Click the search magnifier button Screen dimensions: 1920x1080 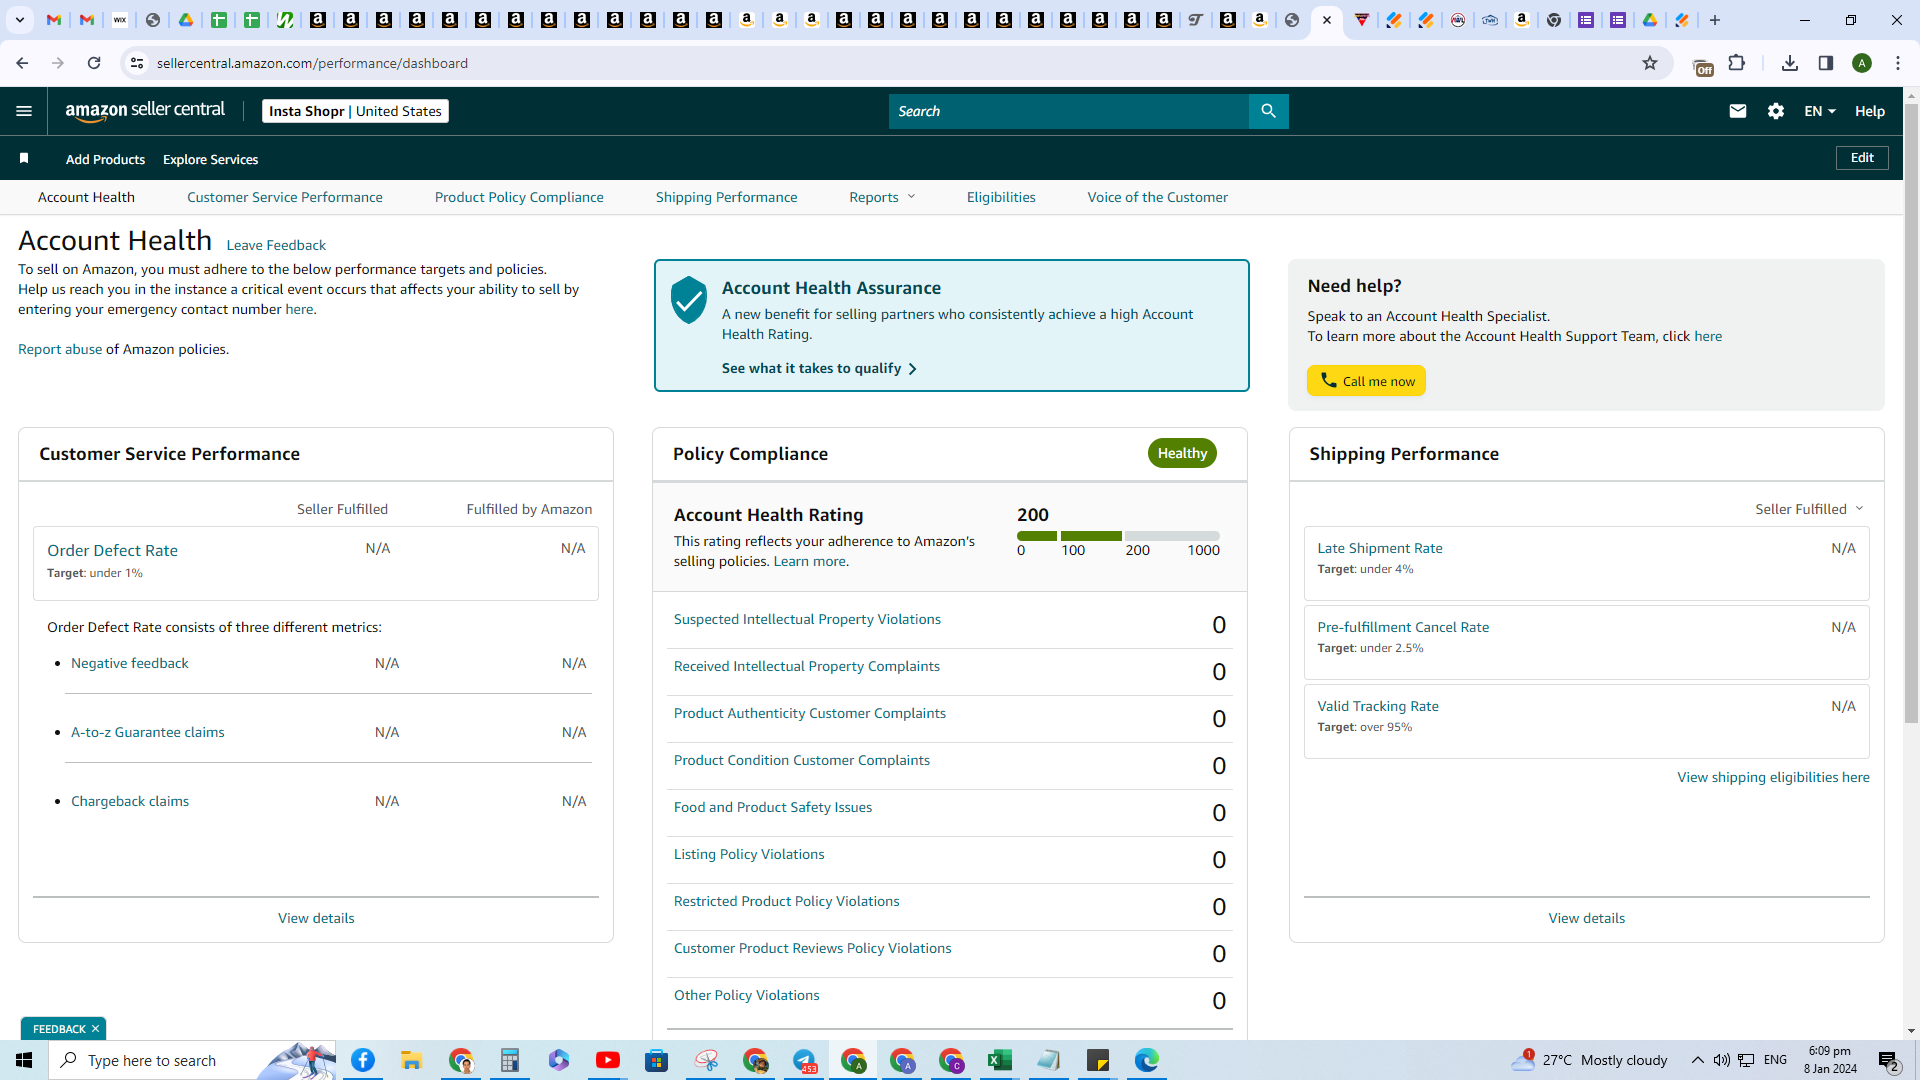click(x=1268, y=111)
